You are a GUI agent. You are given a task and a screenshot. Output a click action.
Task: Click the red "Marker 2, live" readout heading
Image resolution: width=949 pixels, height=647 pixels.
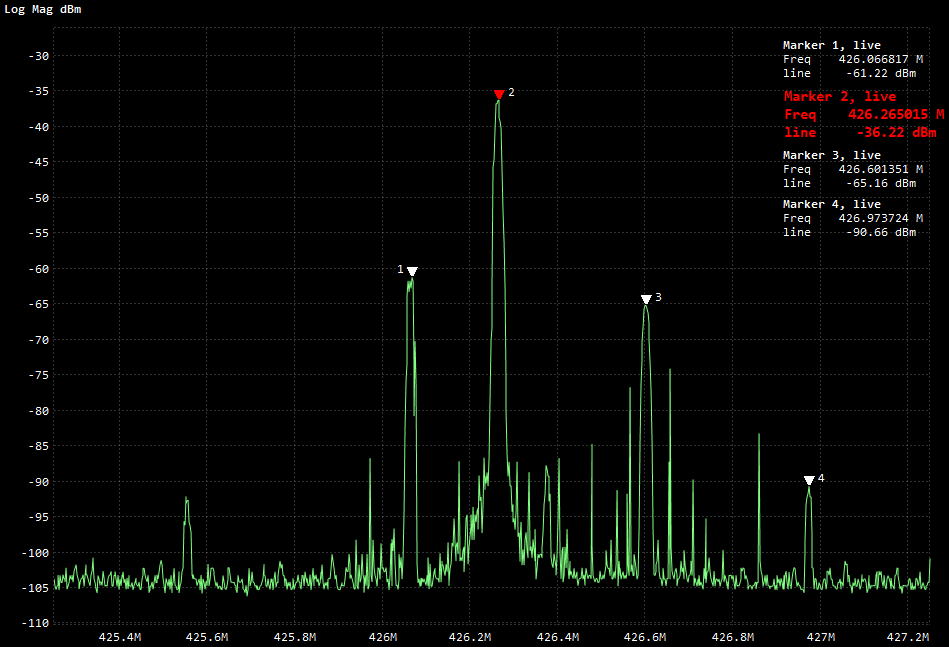[839, 97]
